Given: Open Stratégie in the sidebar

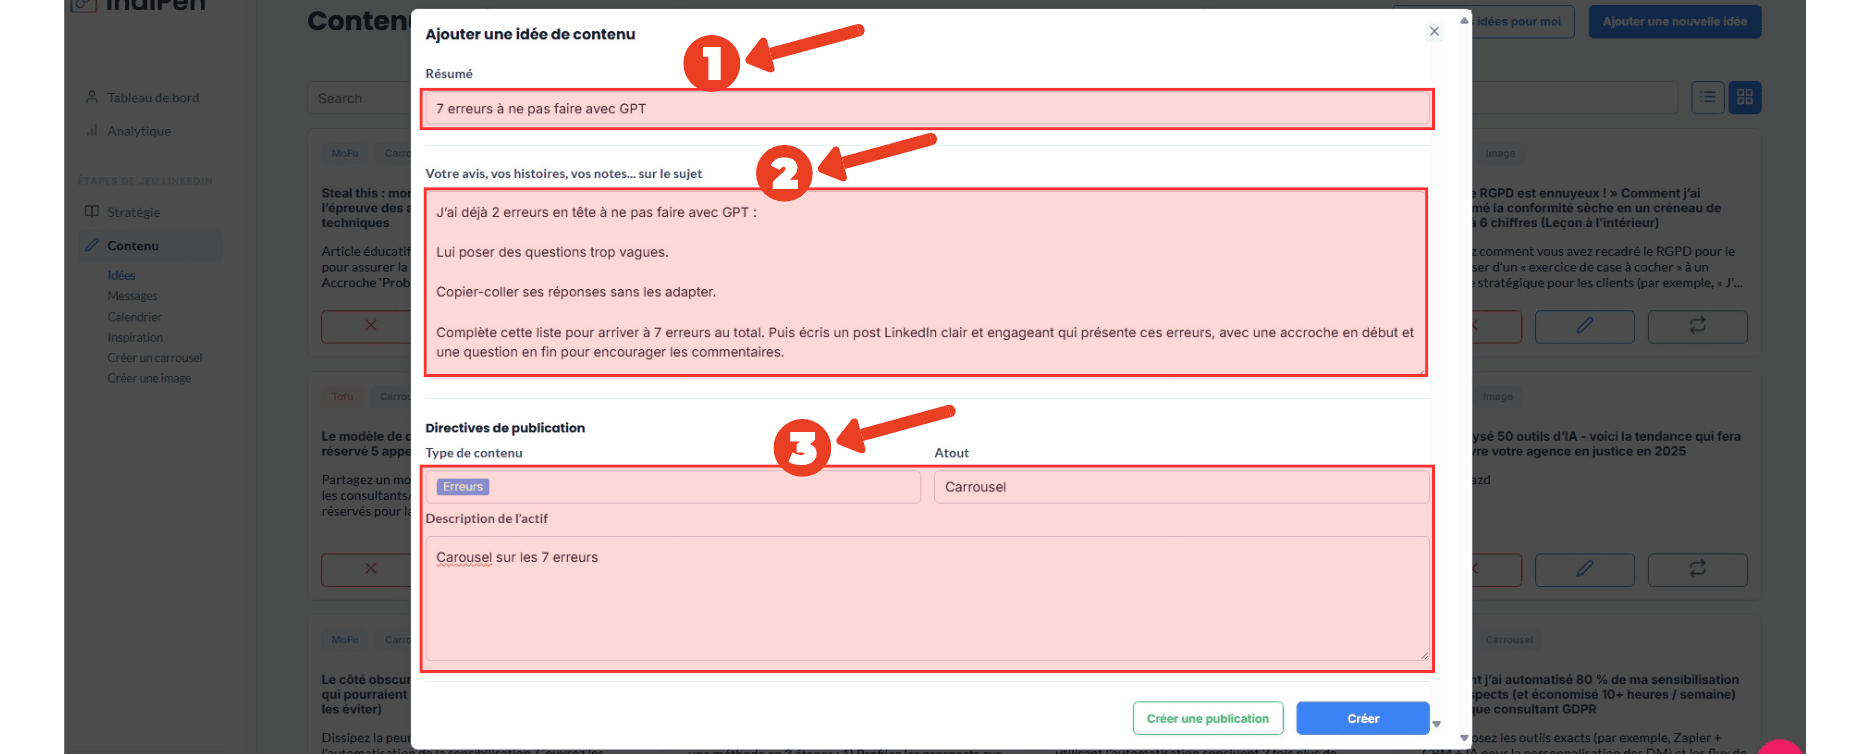Looking at the screenshot, I should (133, 212).
